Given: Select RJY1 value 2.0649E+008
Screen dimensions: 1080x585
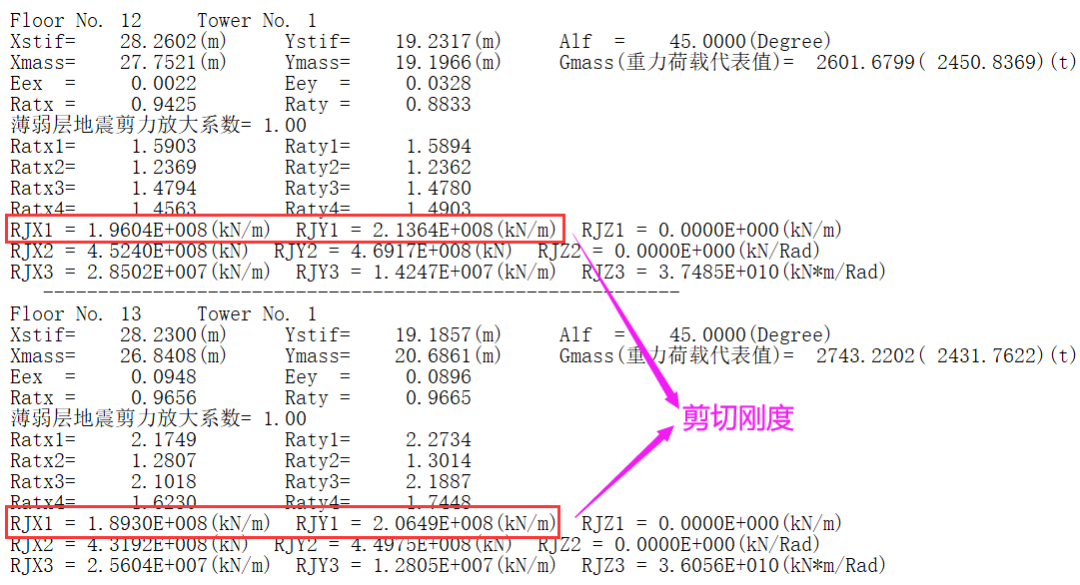Looking at the screenshot, I should pyautogui.click(x=433, y=524).
